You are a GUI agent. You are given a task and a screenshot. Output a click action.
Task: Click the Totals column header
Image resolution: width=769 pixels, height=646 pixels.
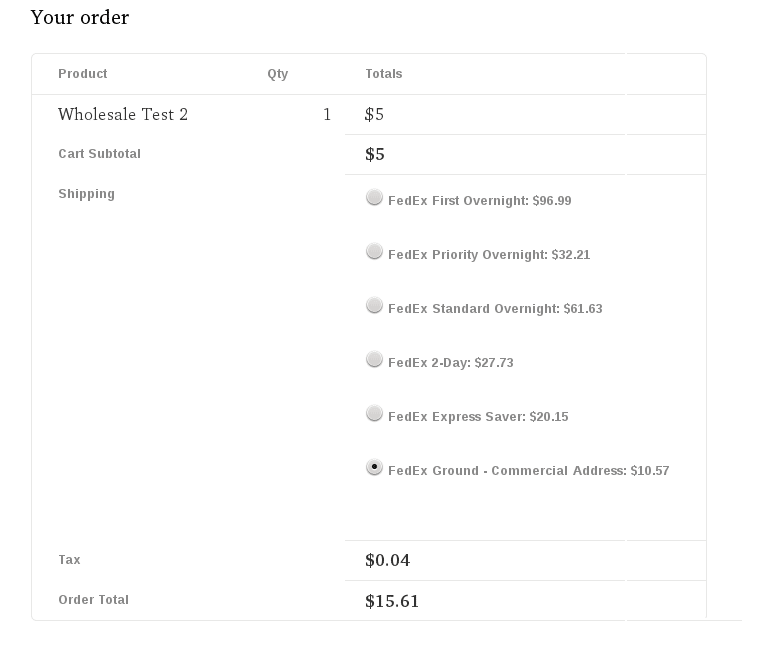(x=384, y=74)
